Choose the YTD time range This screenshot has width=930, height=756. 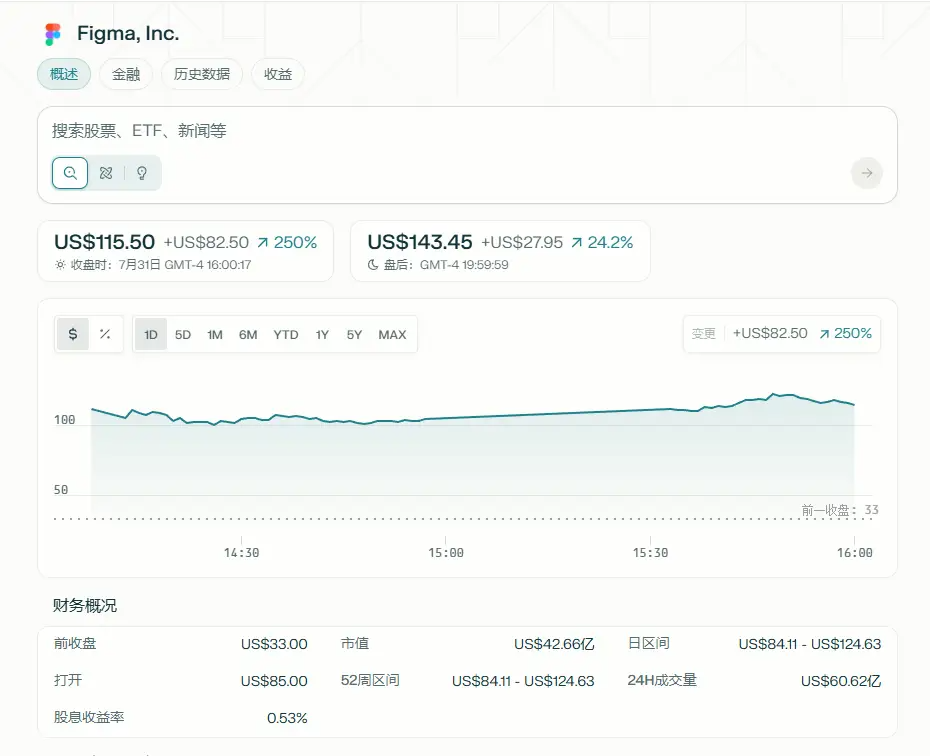pyautogui.click(x=286, y=335)
